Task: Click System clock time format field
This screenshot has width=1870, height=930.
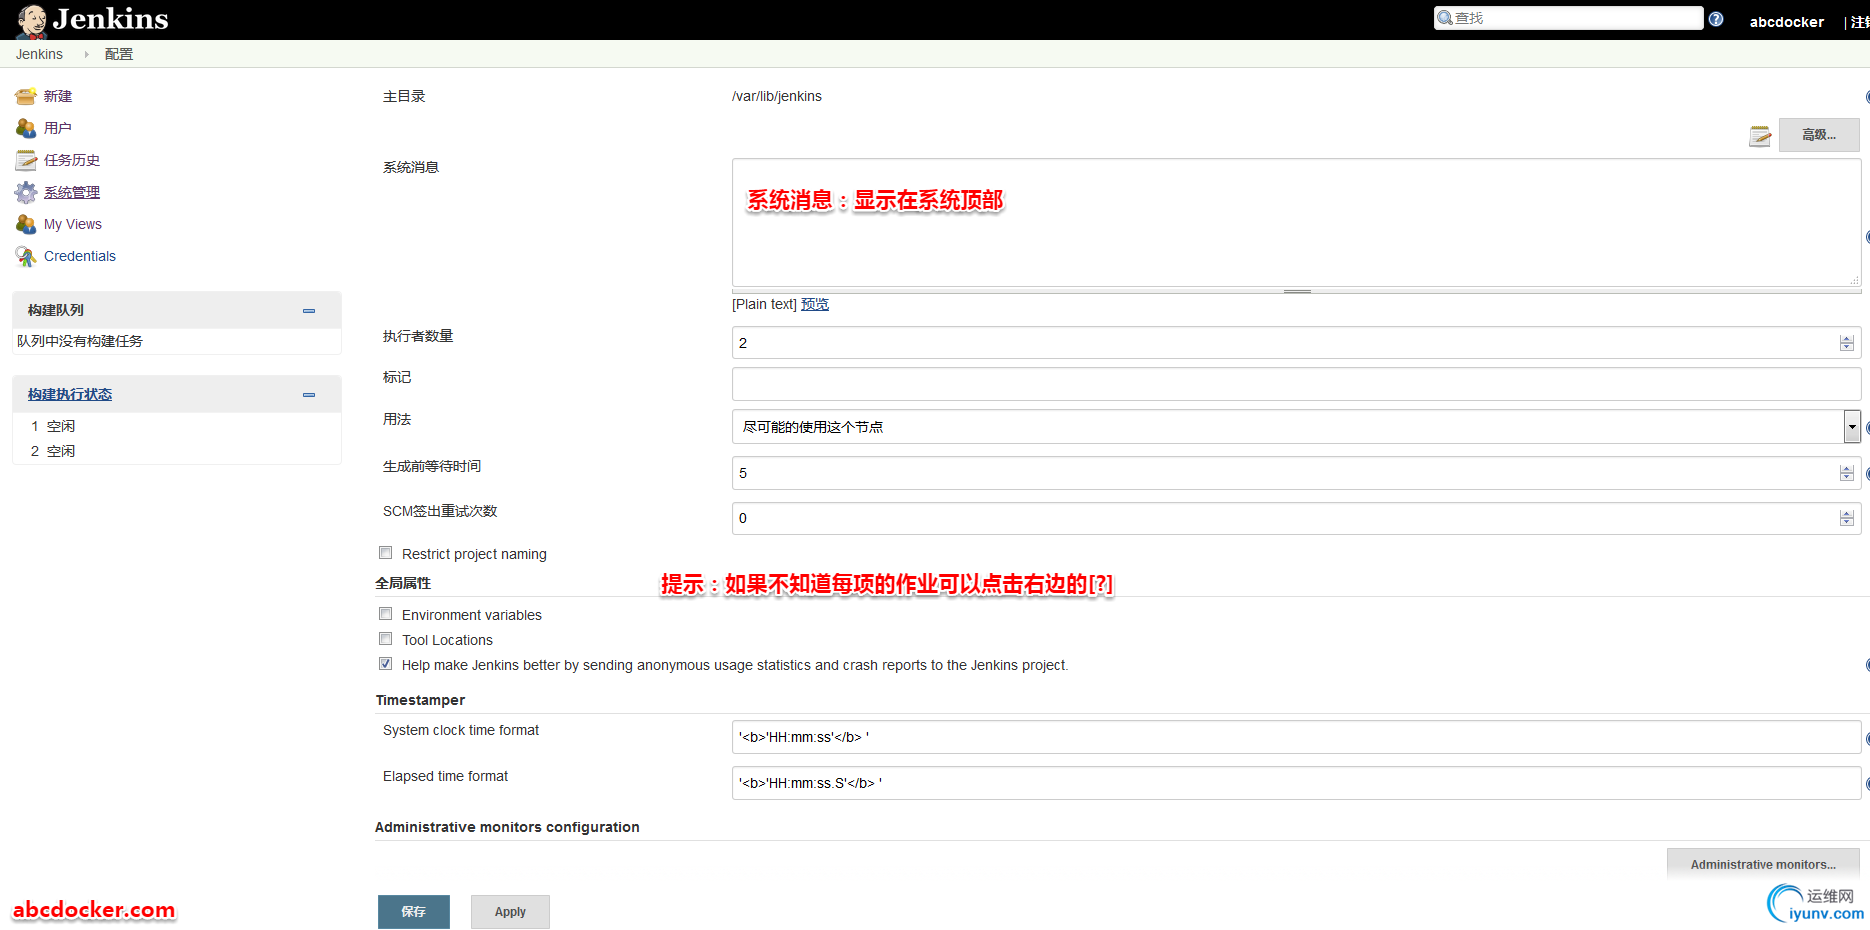Action: tap(1296, 737)
